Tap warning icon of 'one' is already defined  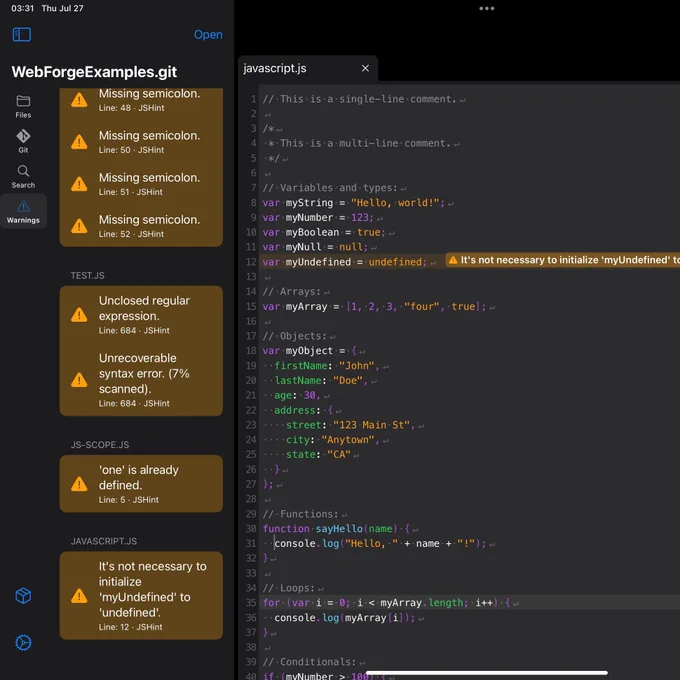pyautogui.click(x=79, y=484)
